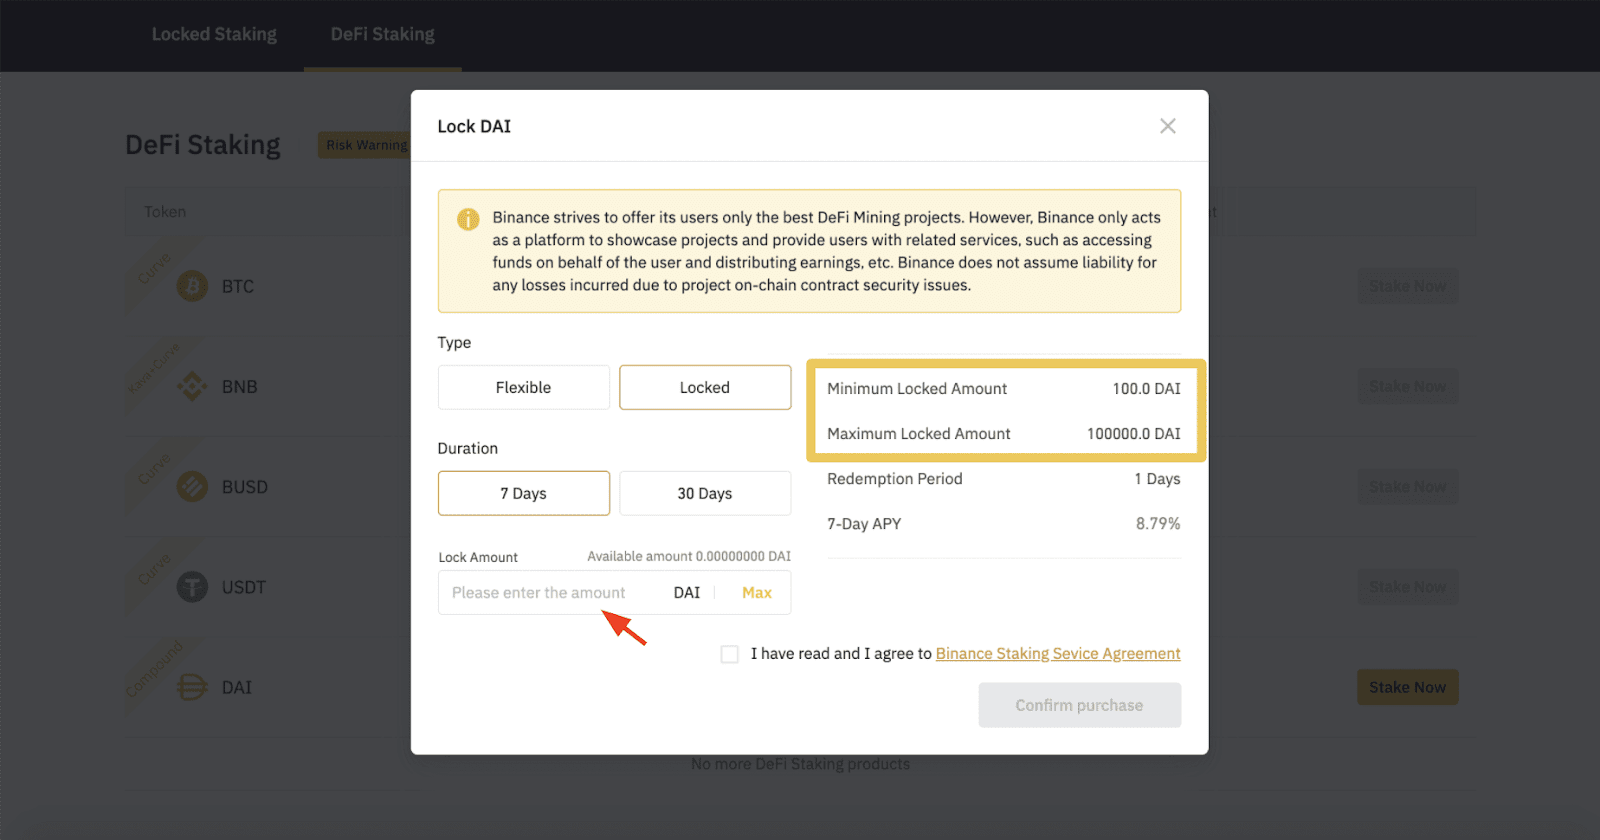Click the Maximum Locked Amount value 100000.0 DAI
The width and height of the screenshot is (1600, 840).
point(1133,434)
